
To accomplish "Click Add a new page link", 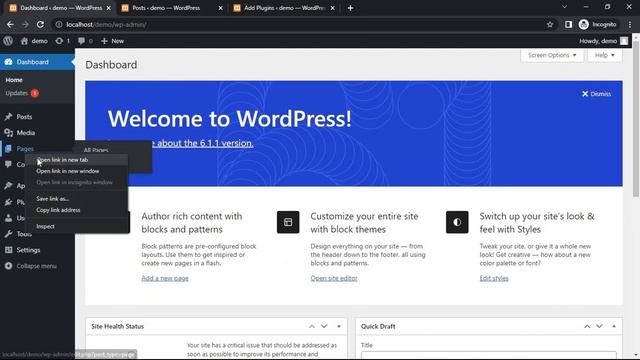I will [x=165, y=278].
